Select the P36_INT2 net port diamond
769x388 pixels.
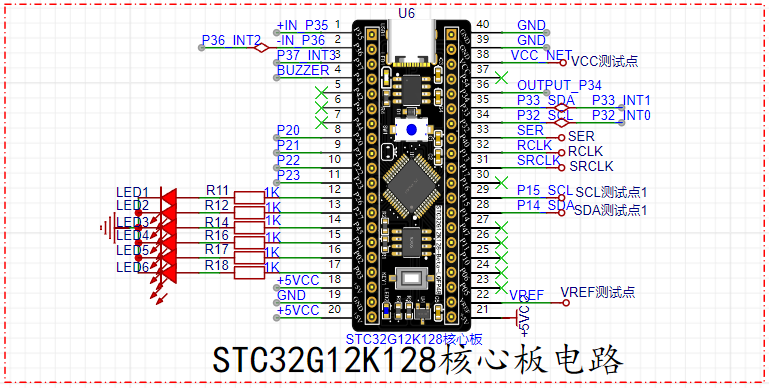(262, 48)
